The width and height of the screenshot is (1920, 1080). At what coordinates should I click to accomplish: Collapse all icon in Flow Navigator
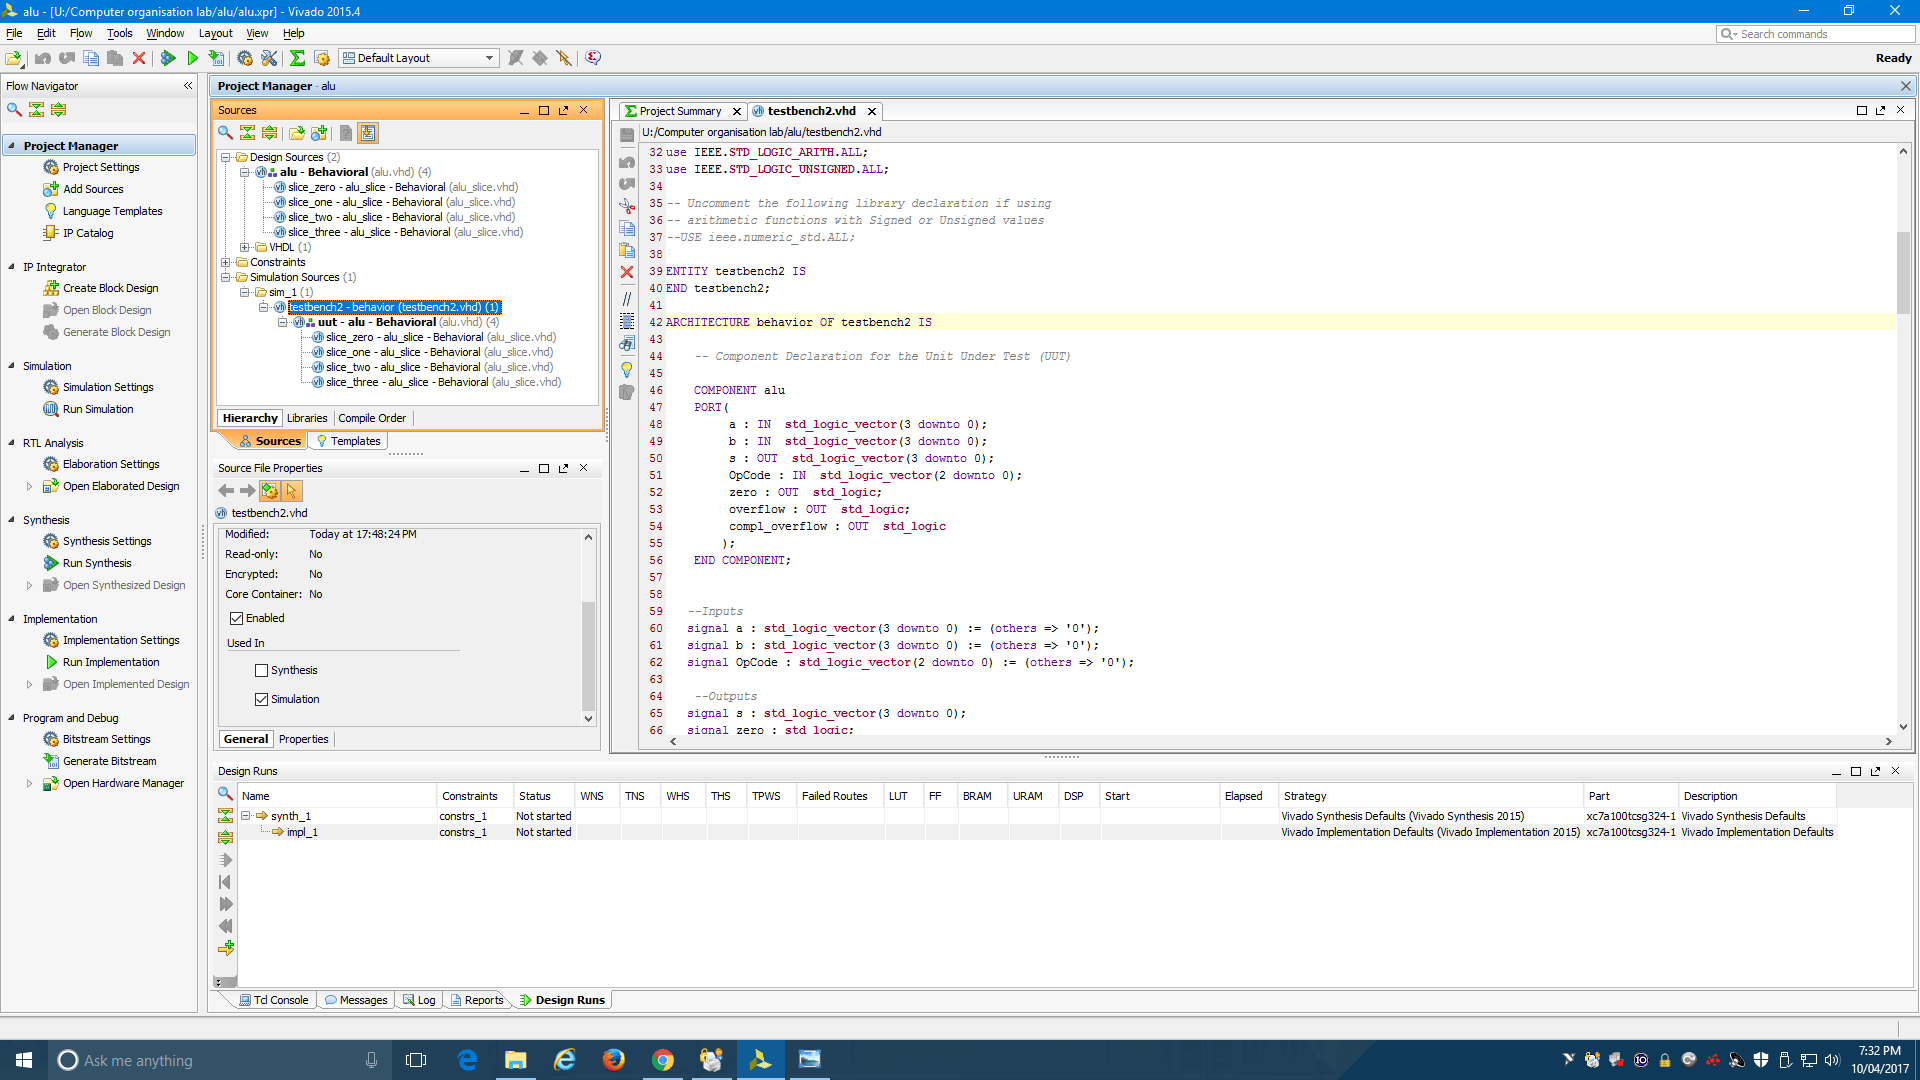click(x=36, y=110)
